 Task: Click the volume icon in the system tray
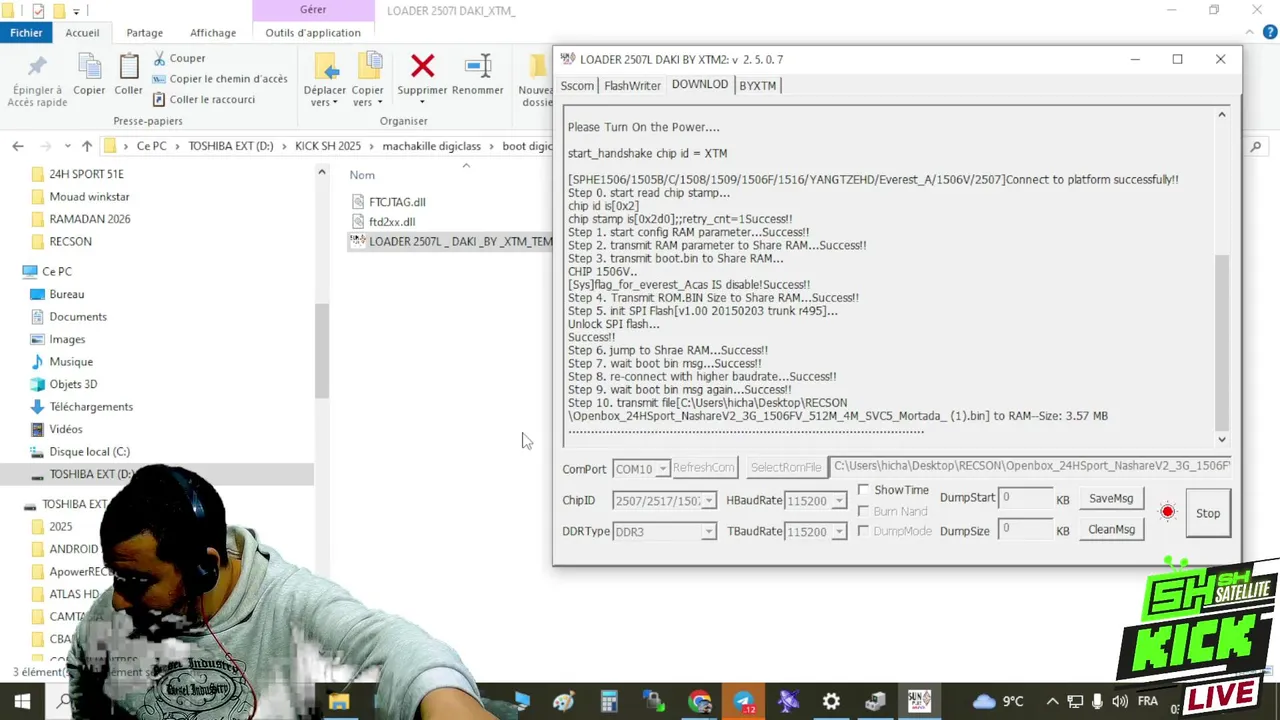tap(1119, 702)
